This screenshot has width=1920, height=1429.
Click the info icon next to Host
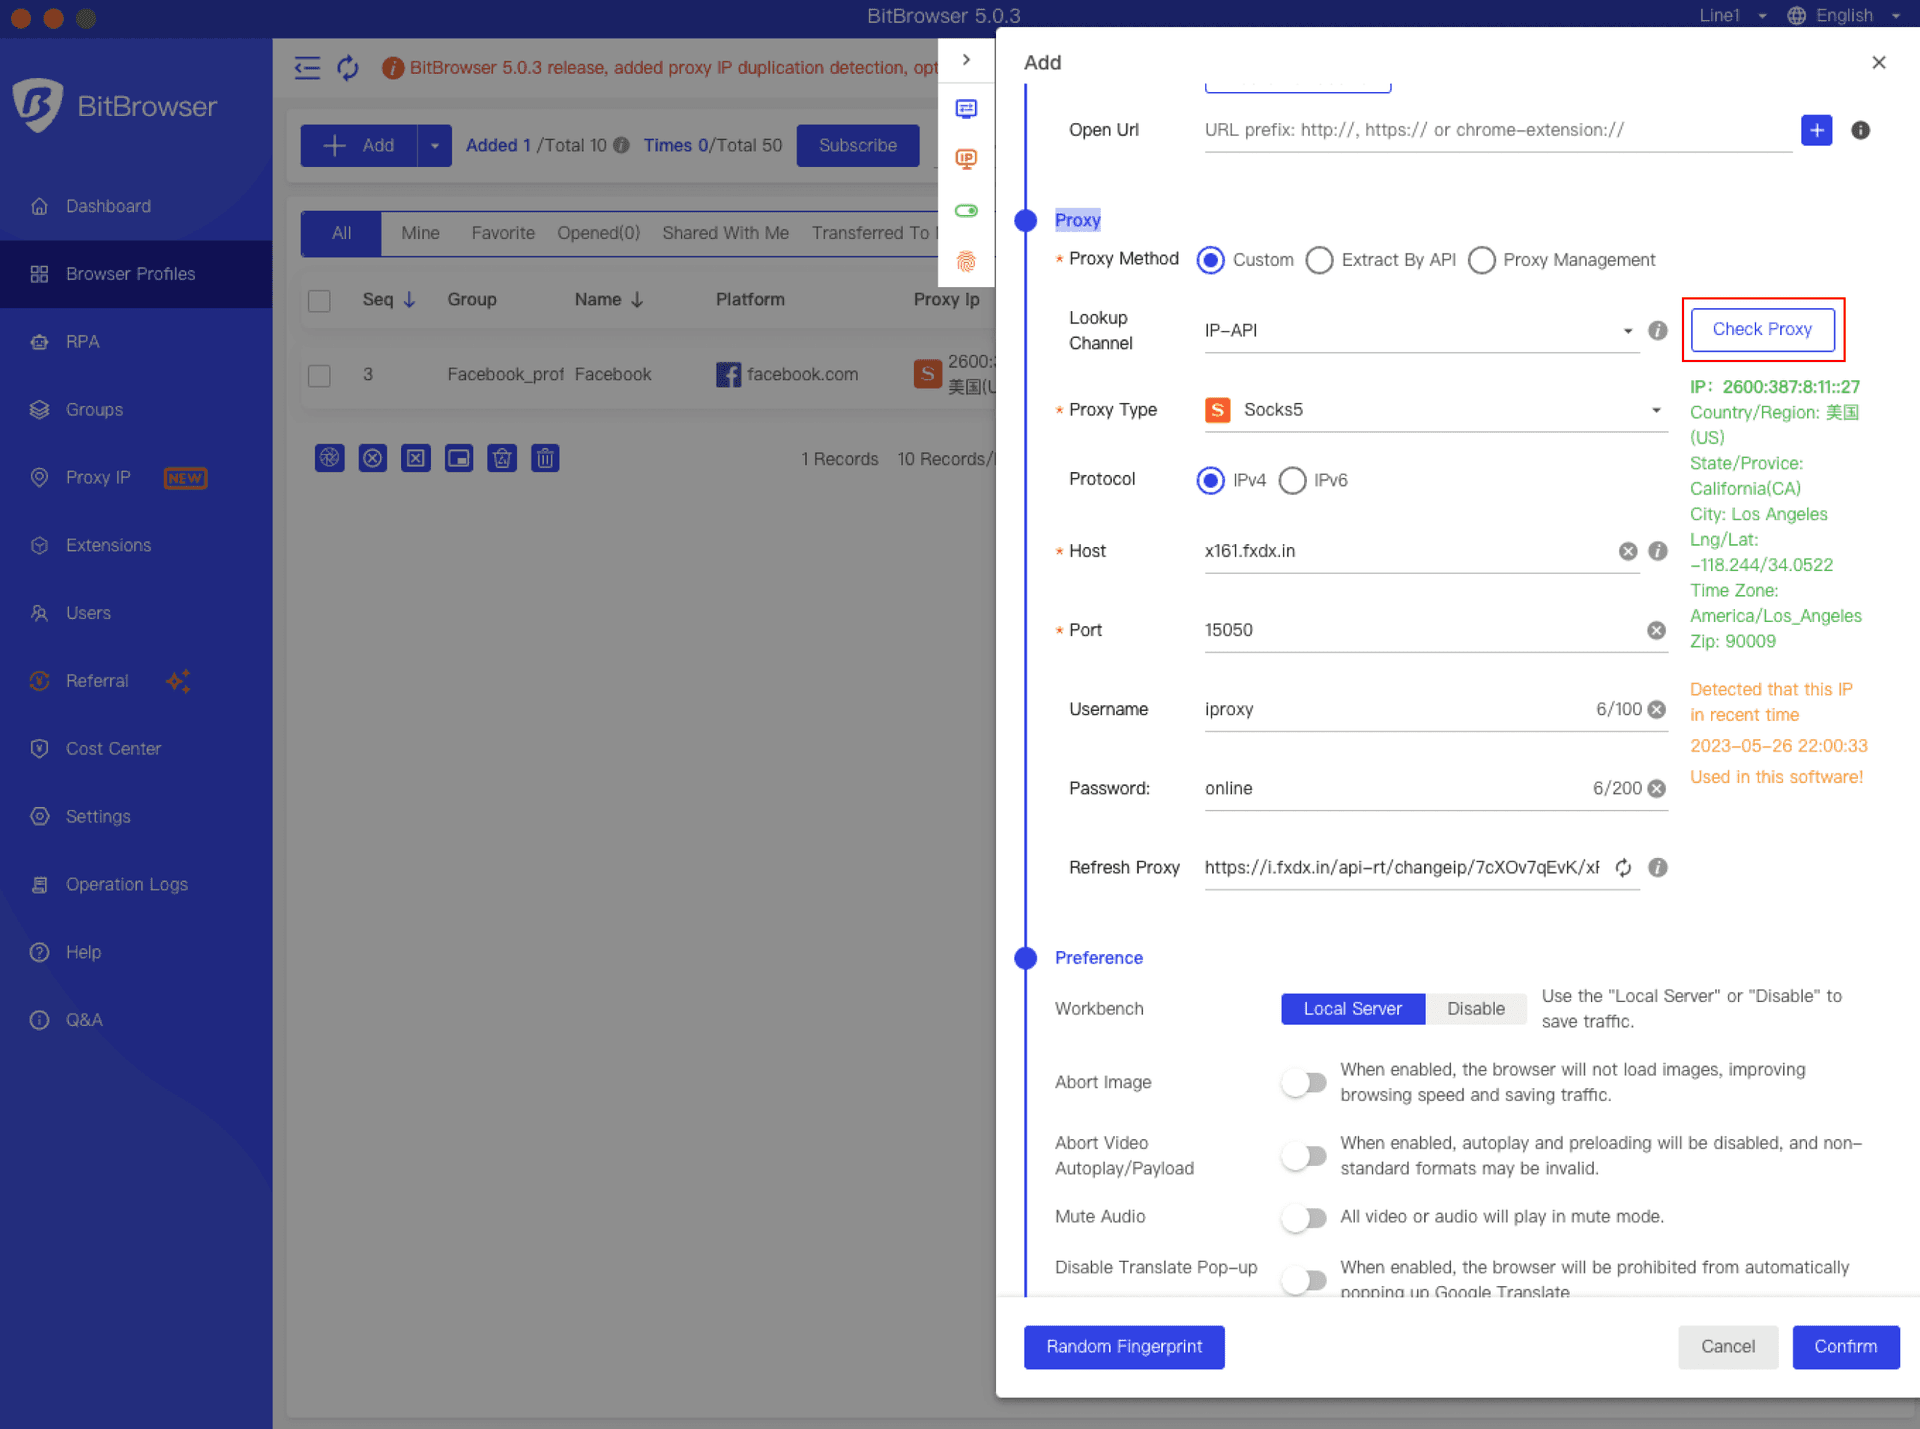(x=1657, y=549)
